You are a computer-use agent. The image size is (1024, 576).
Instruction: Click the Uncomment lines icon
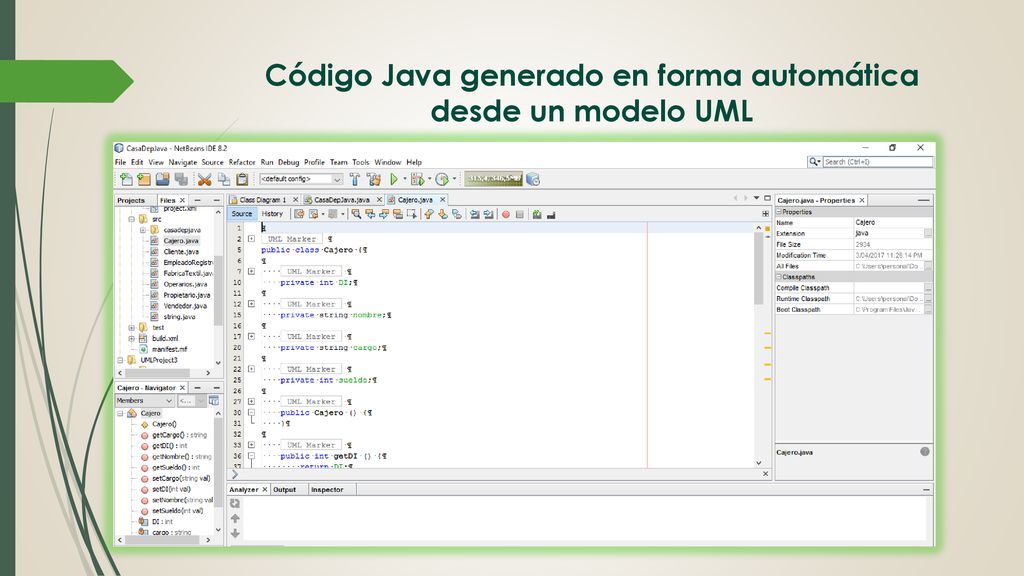coord(551,214)
